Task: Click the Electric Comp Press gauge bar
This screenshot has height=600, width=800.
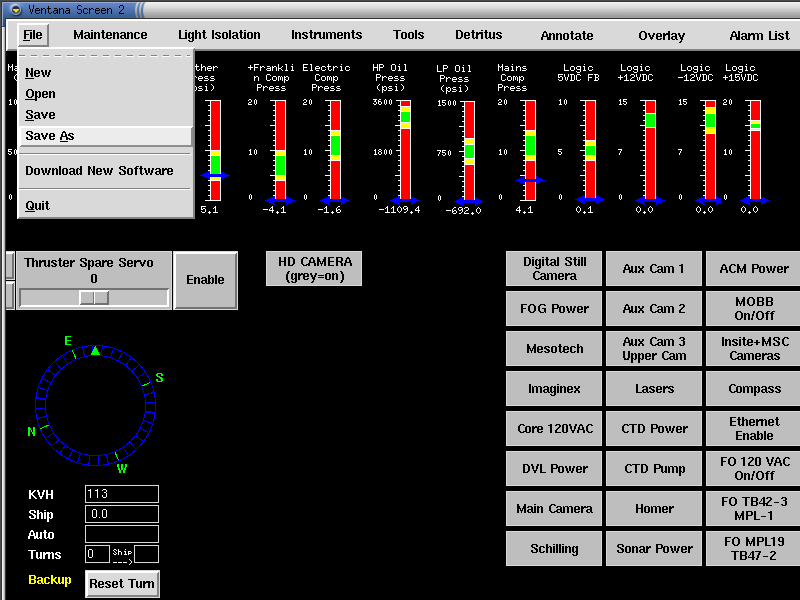Action: [335, 150]
